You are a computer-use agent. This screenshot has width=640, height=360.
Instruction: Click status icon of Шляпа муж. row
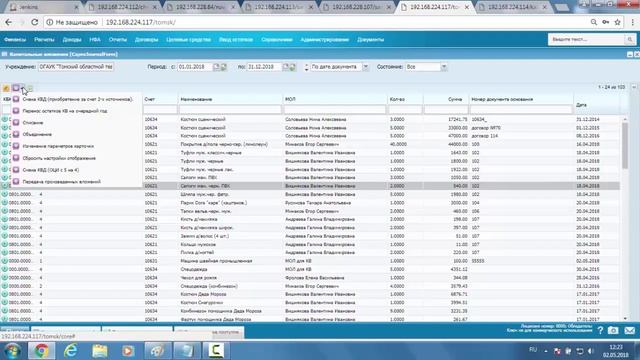click(5, 194)
